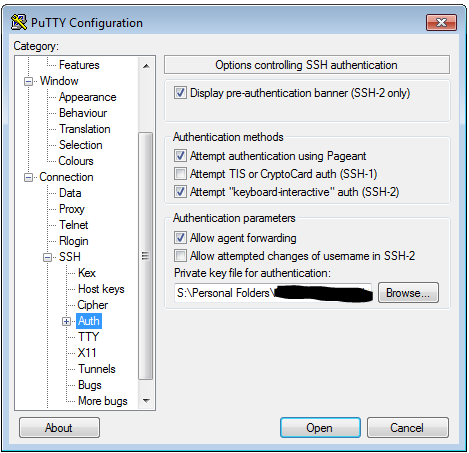This screenshot has width=469, height=453.
Task: Click the Open button to connect
Action: point(320,428)
